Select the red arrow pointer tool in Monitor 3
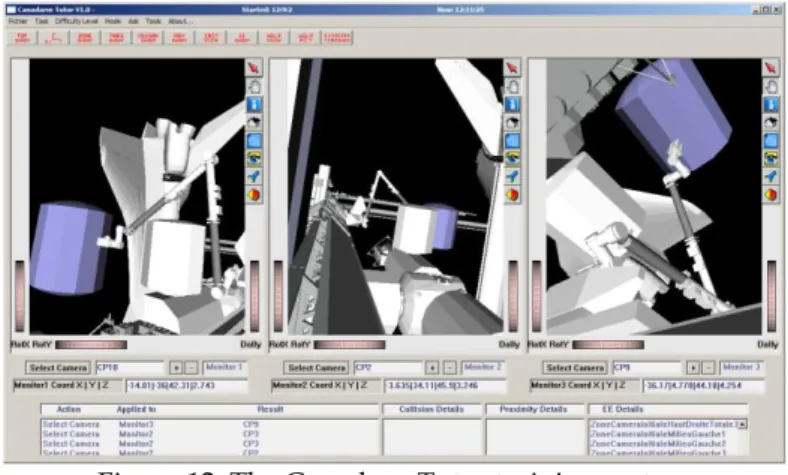 (x=771, y=68)
